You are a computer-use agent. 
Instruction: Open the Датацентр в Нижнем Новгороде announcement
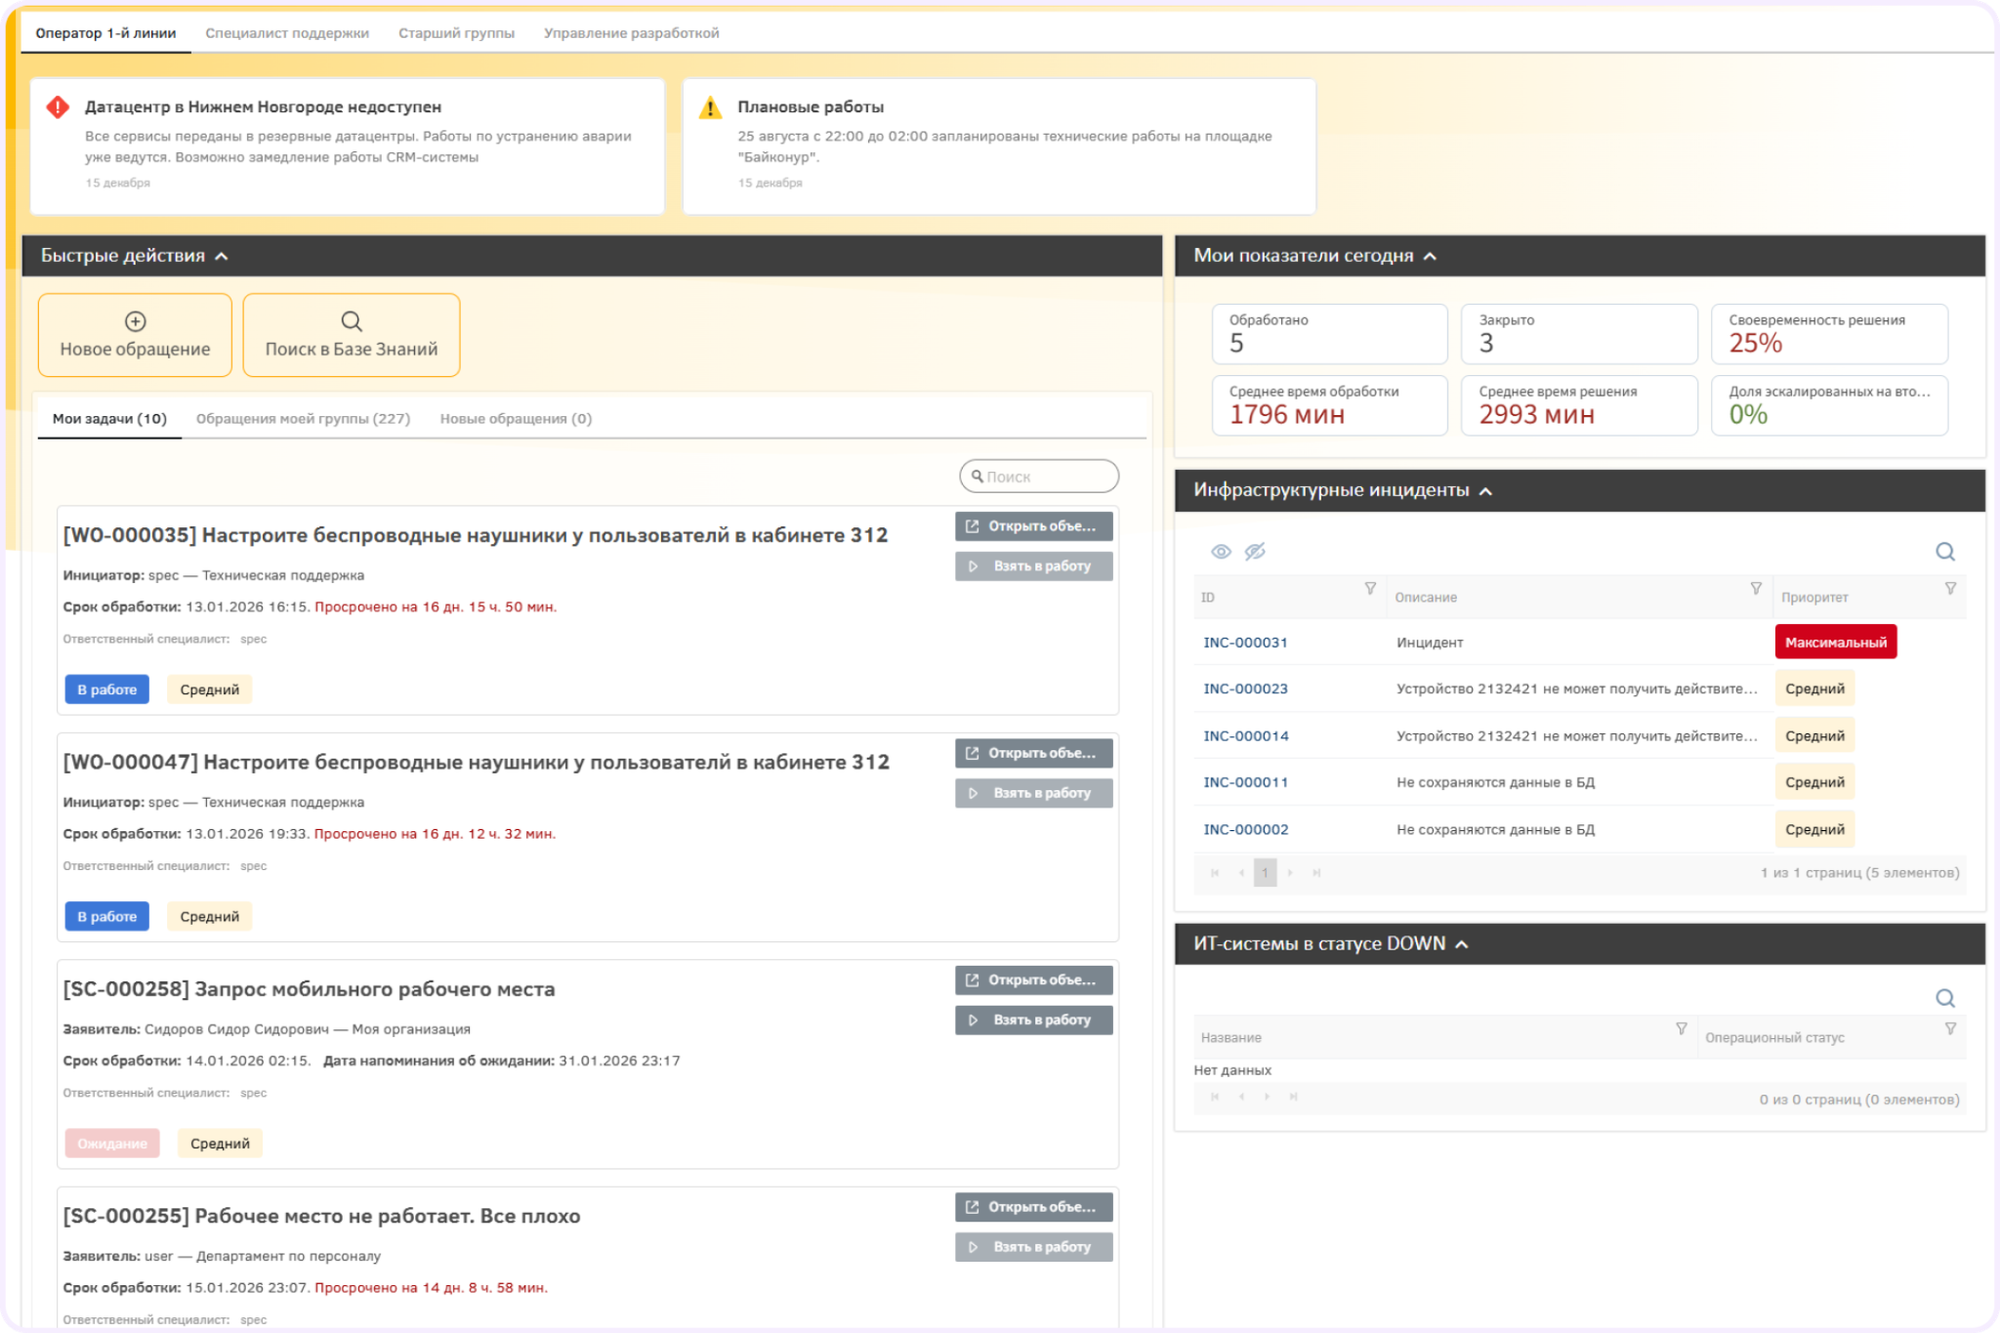click(x=347, y=146)
